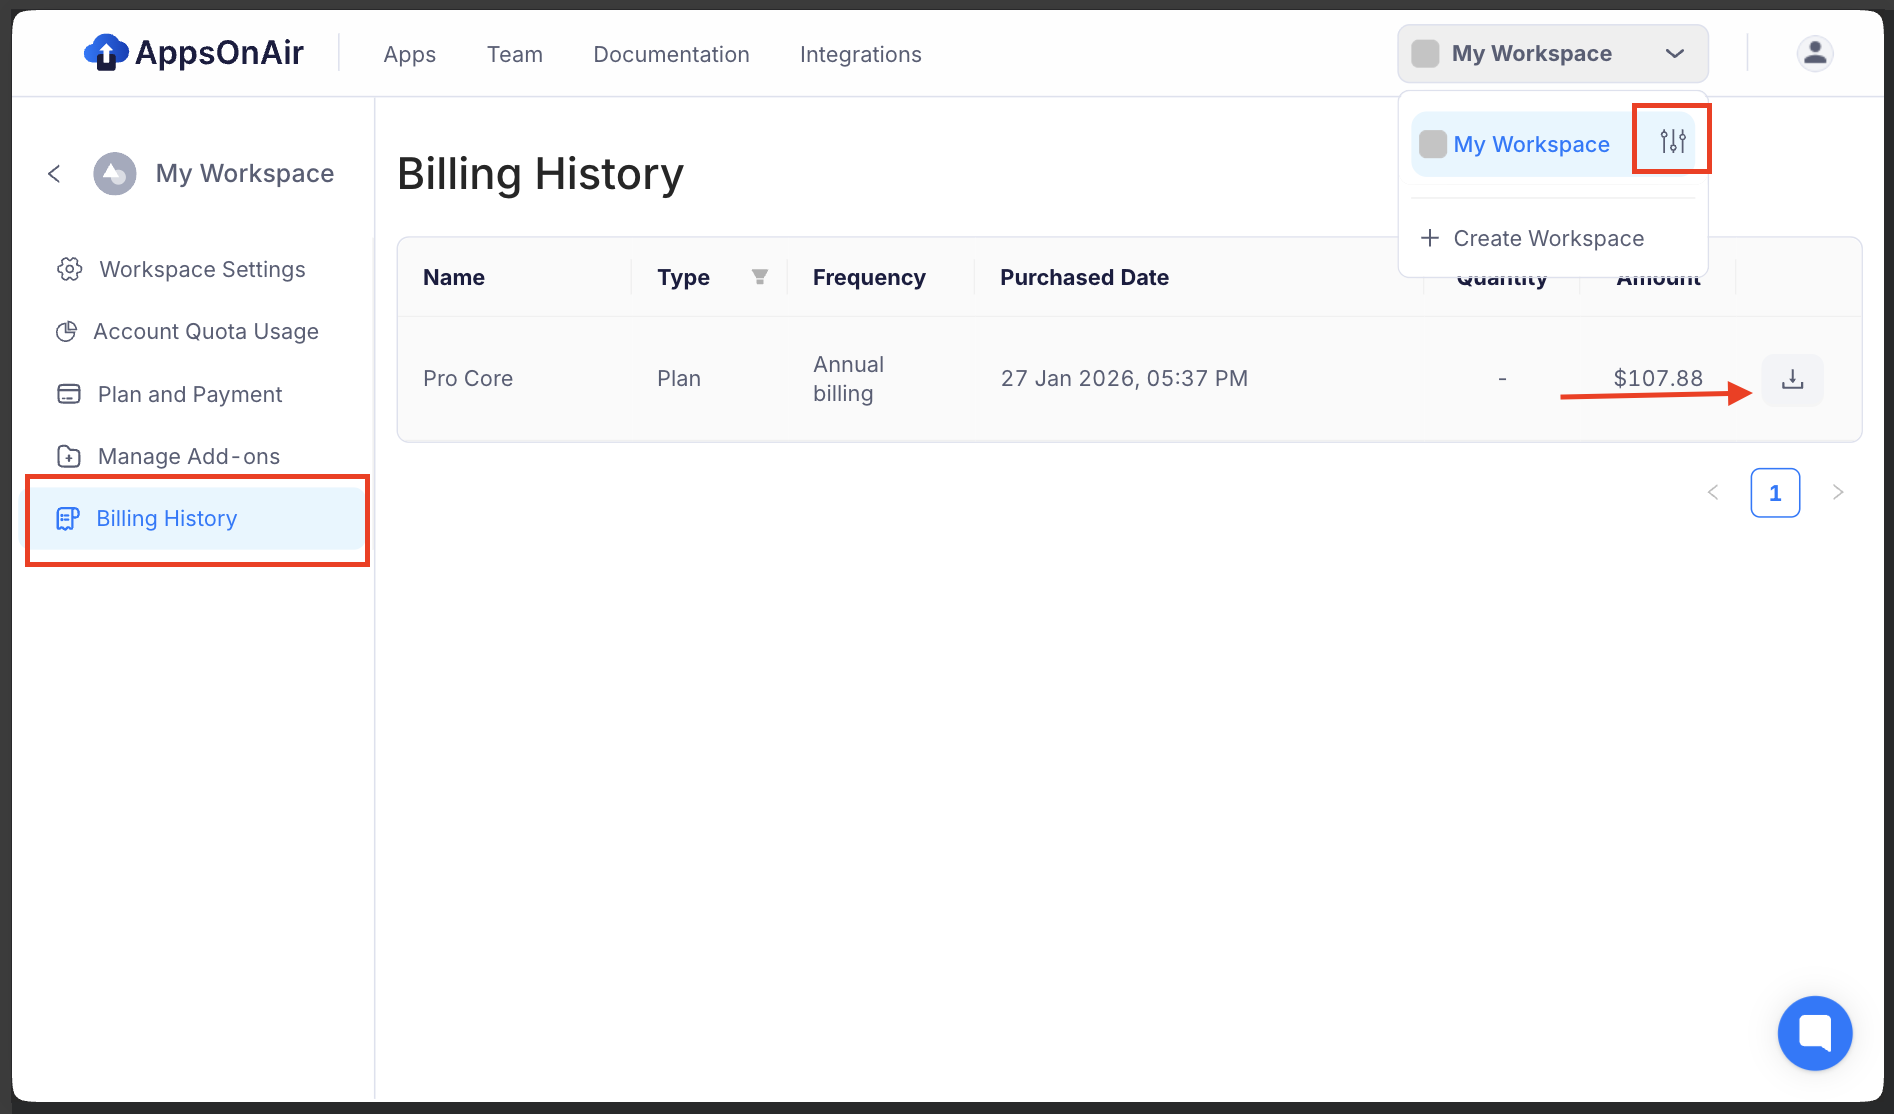Click the Type column filter icon
Image resolution: width=1894 pixels, height=1114 pixels.
760,277
